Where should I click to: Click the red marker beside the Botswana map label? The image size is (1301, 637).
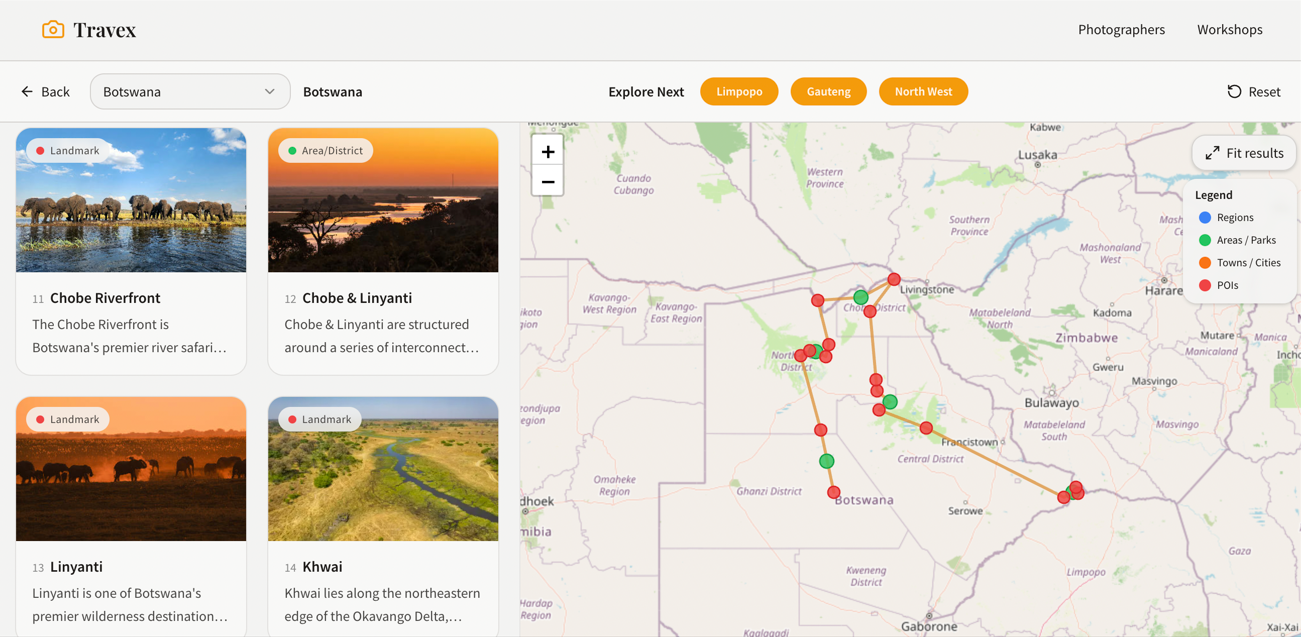click(834, 492)
